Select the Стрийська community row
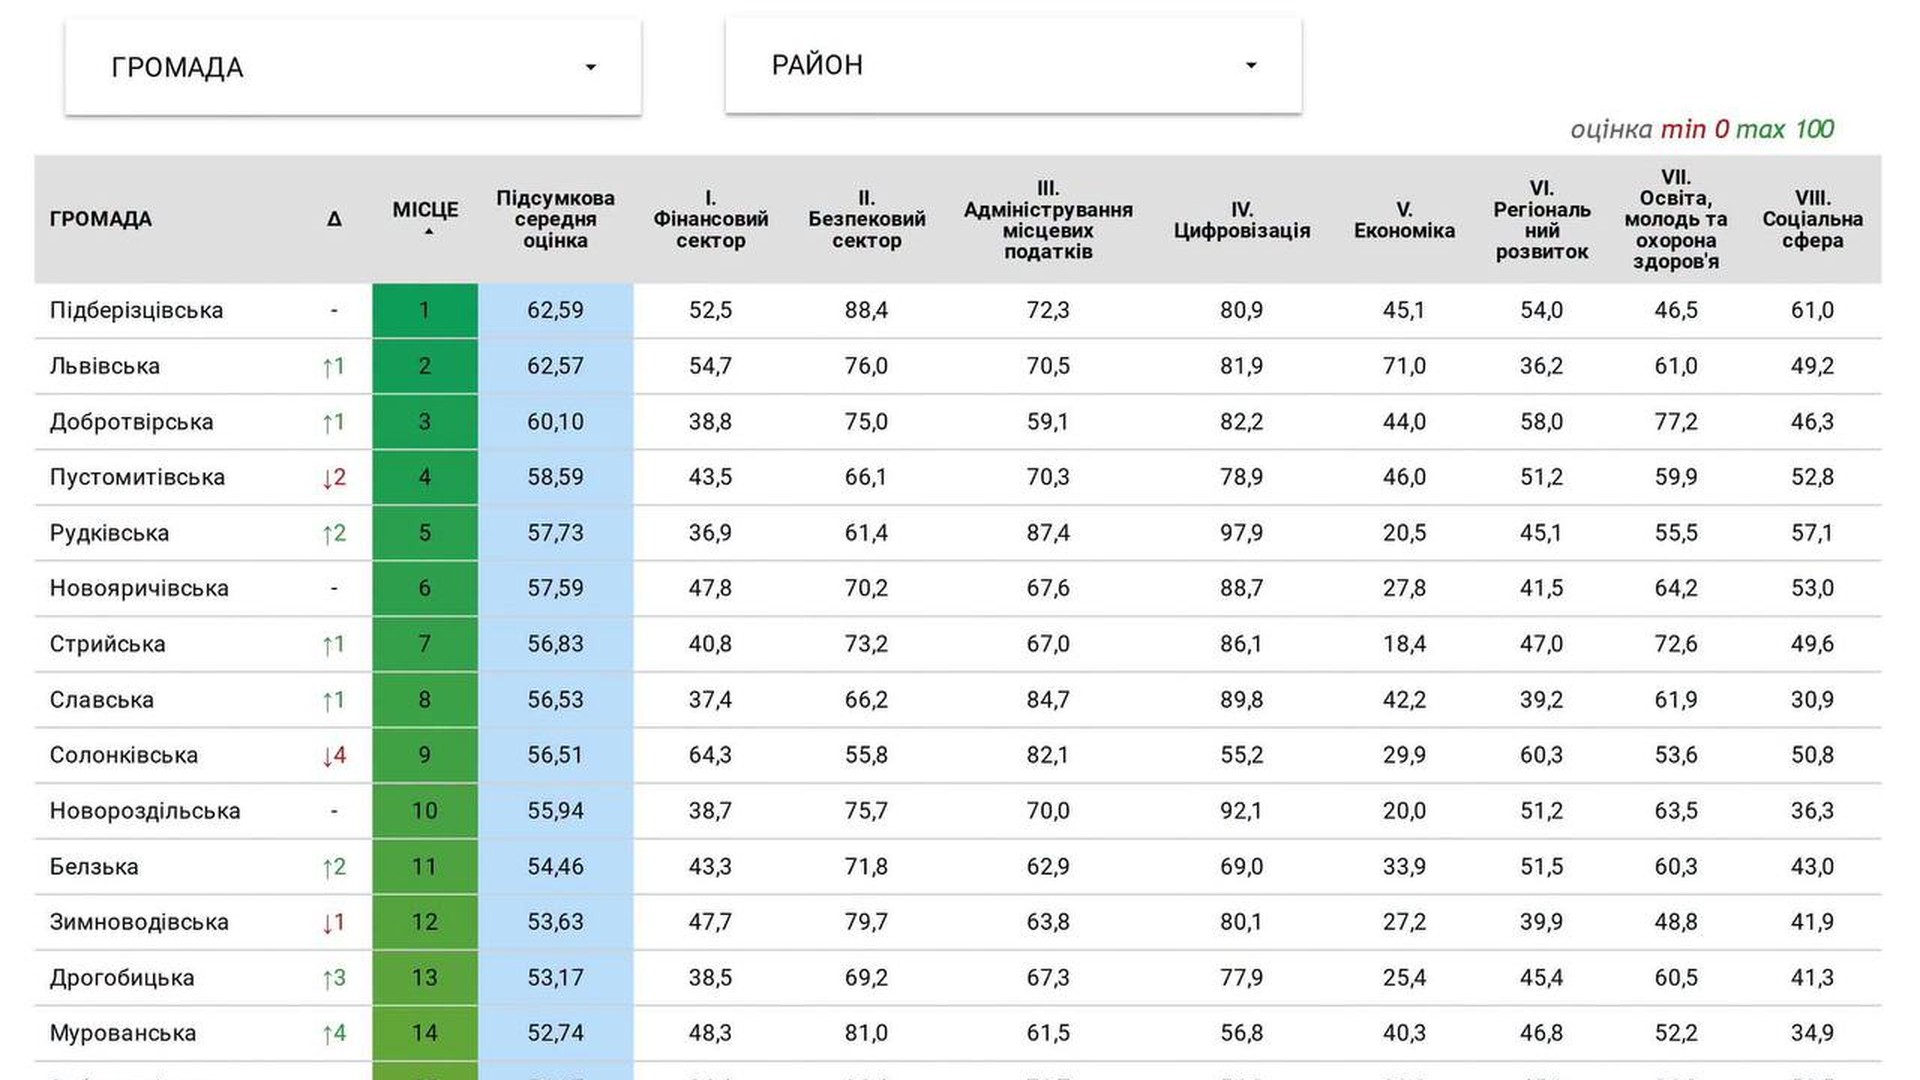This screenshot has width=1920, height=1080. [x=958, y=644]
